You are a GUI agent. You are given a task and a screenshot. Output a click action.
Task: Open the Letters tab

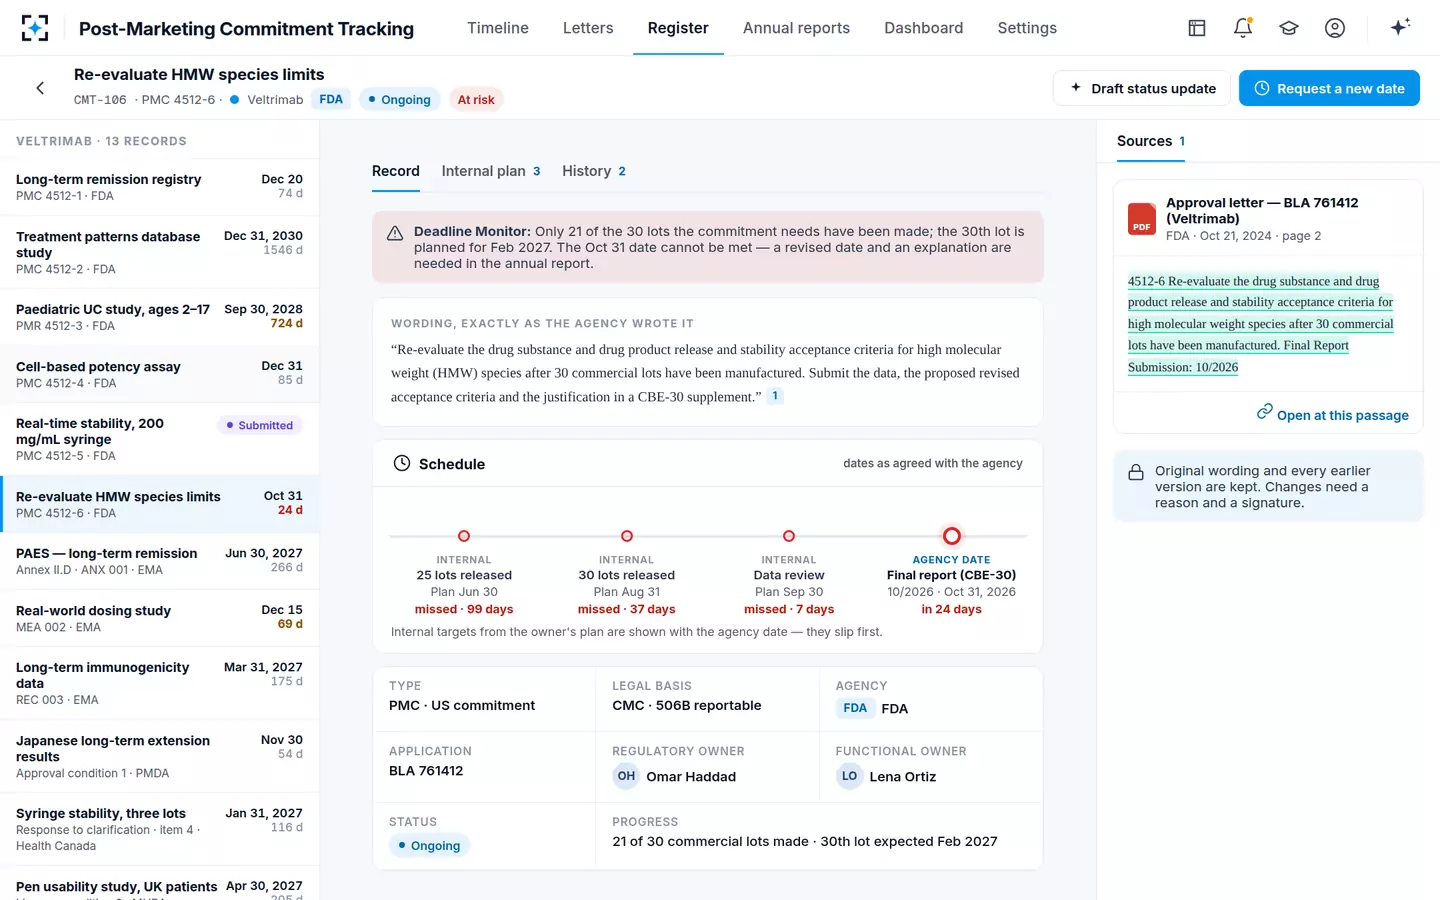click(x=588, y=28)
